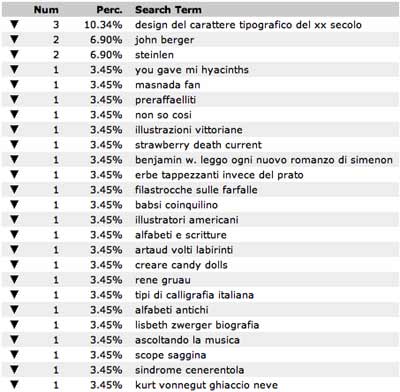Select the triangle icon beside 'non so cosi'
The height and width of the screenshot is (392, 400).
pyautogui.click(x=14, y=114)
